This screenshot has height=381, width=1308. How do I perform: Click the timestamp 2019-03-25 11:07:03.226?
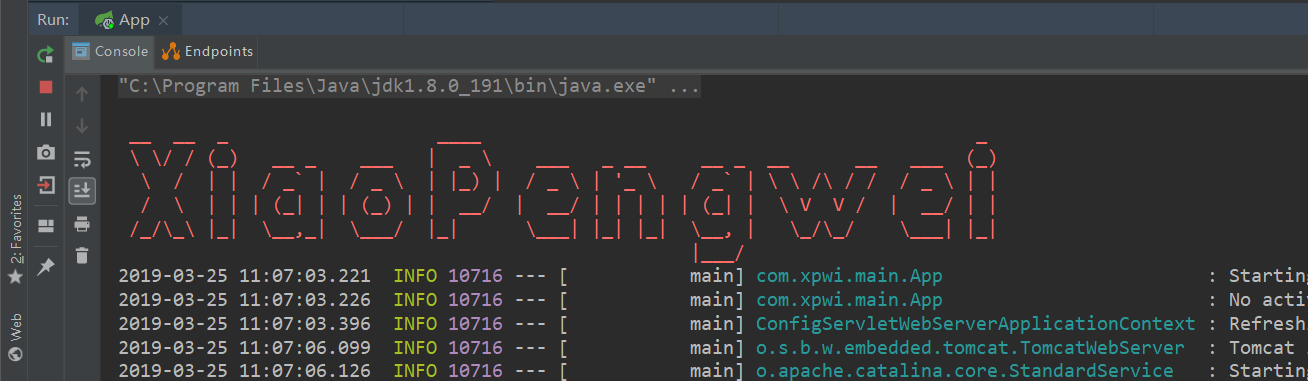(244, 300)
